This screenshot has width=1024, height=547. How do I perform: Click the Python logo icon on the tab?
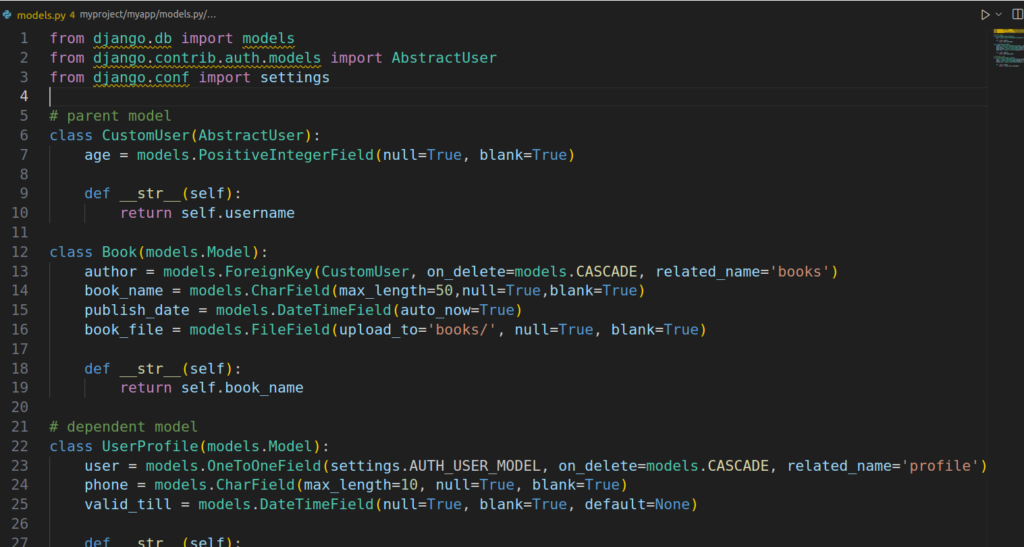[x=7, y=15]
